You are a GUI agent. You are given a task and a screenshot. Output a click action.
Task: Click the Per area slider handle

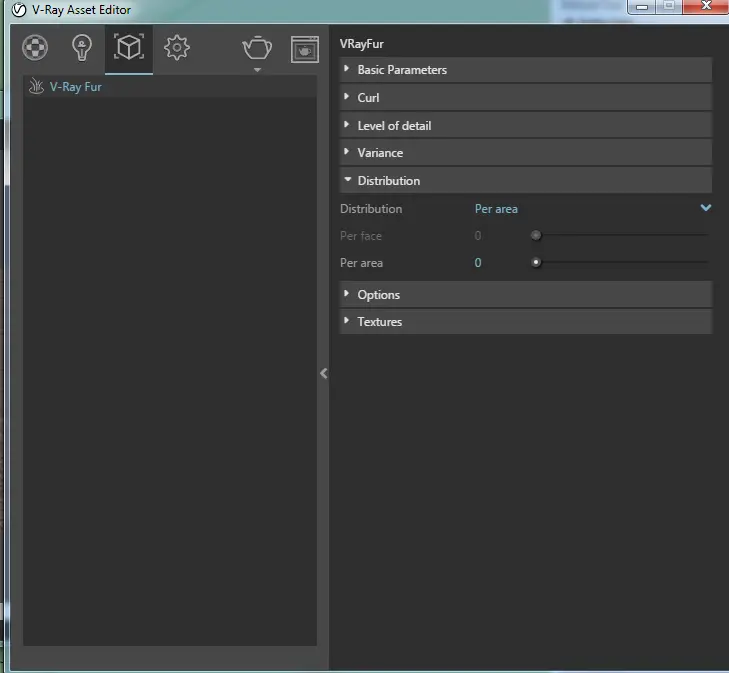point(536,263)
